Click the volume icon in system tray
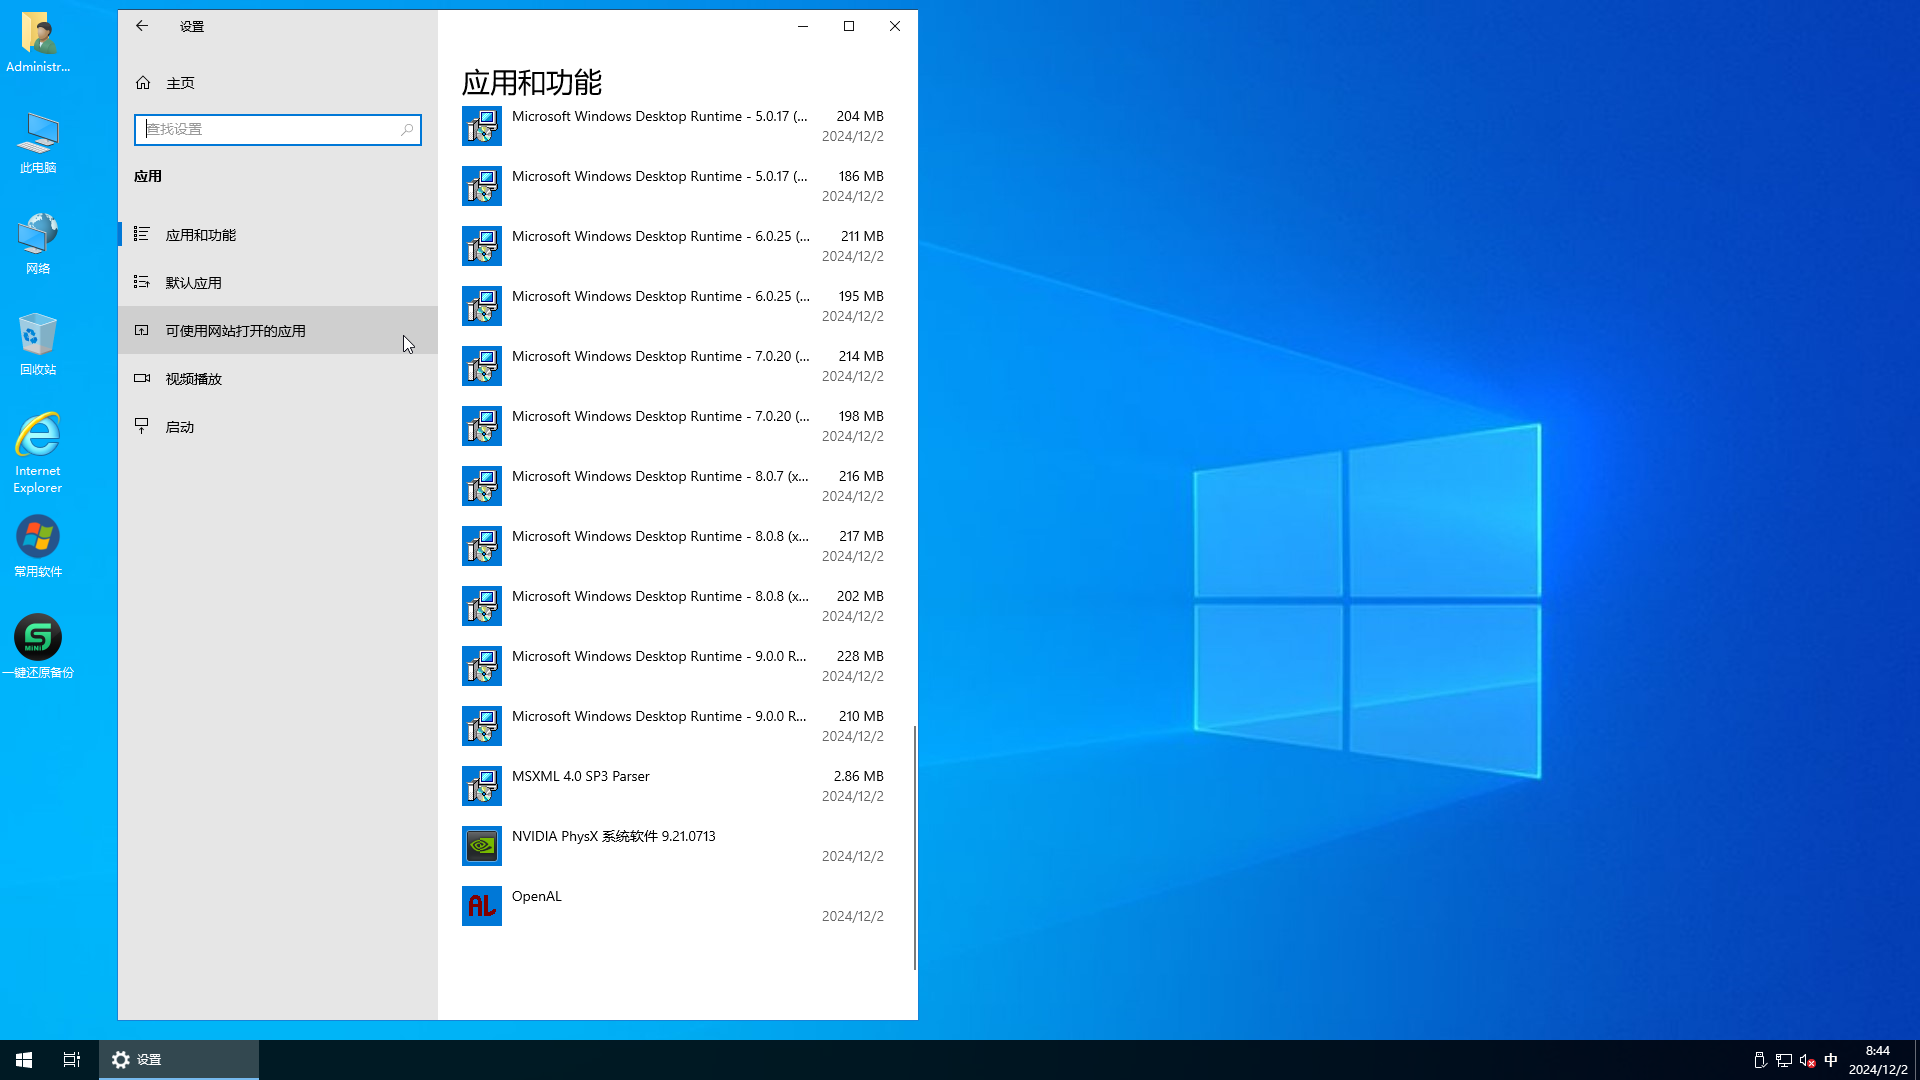 (x=1807, y=1060)
